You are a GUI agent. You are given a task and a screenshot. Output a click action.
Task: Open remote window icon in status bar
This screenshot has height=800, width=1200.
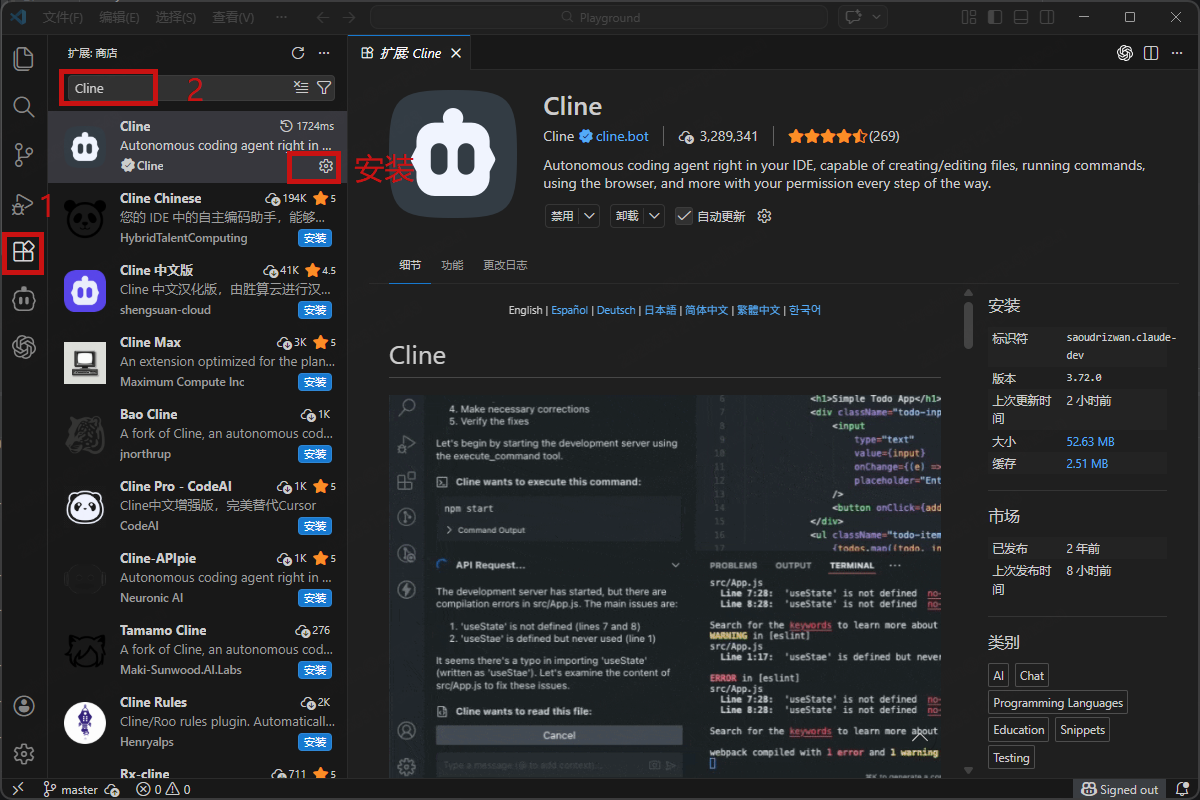coord(17,789)
